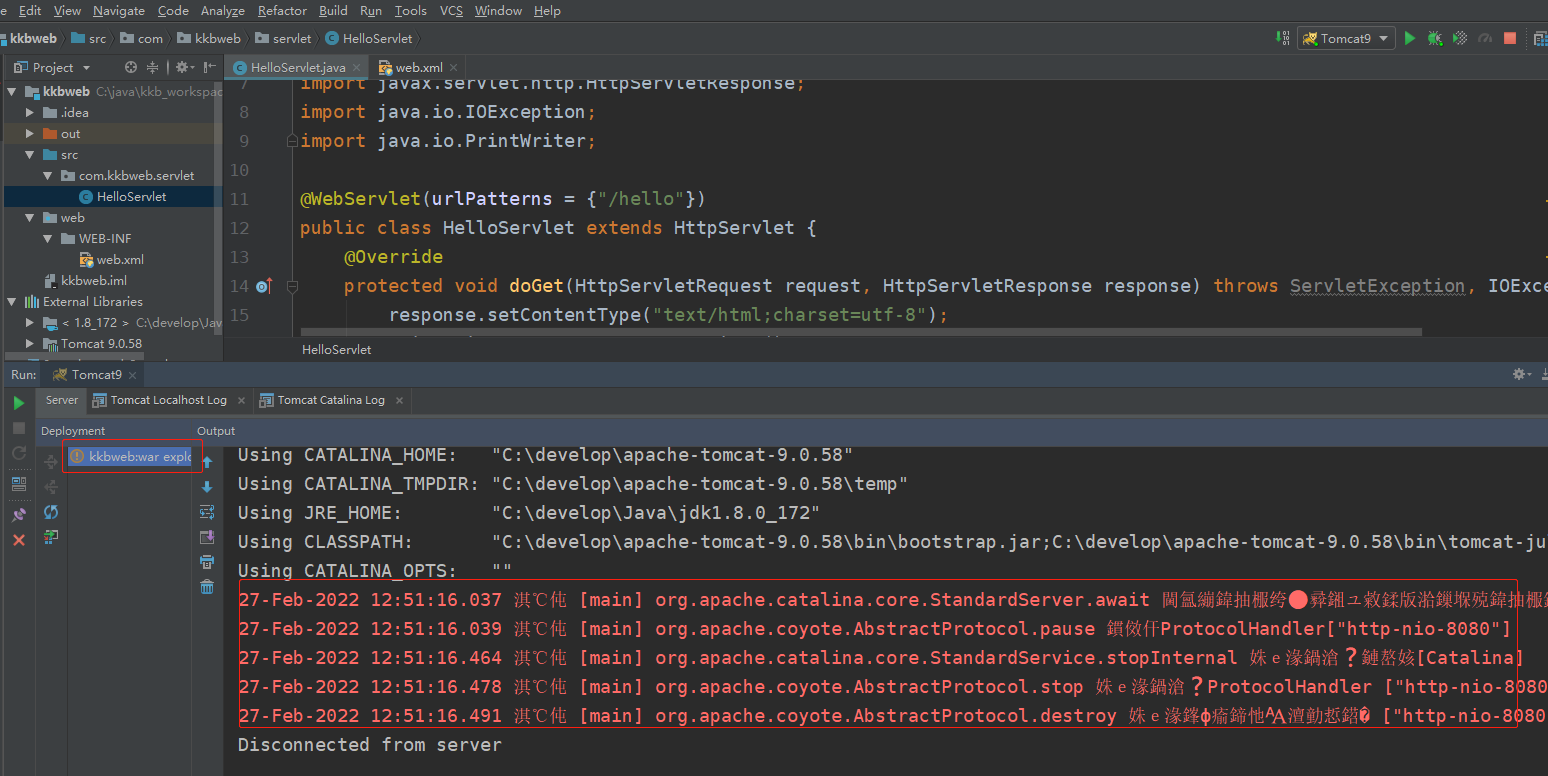
Task: Stop the server with the red square
Action: click(1510, 38)
